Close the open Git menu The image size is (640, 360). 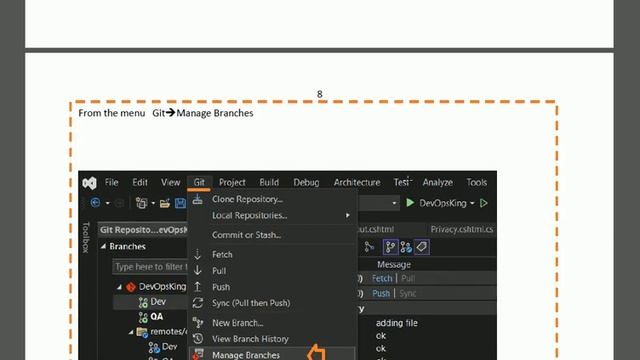click(x=199, y=182)
